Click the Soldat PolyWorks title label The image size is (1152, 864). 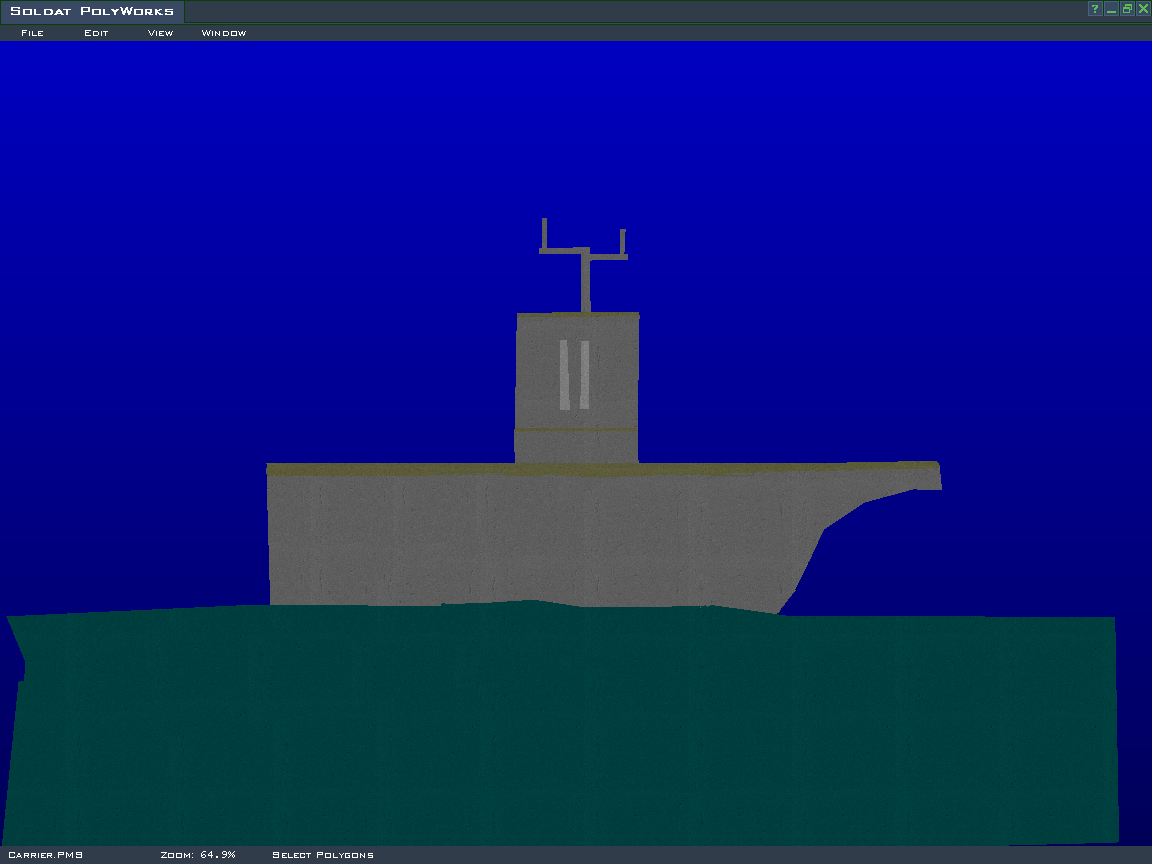tap(92, 11)
